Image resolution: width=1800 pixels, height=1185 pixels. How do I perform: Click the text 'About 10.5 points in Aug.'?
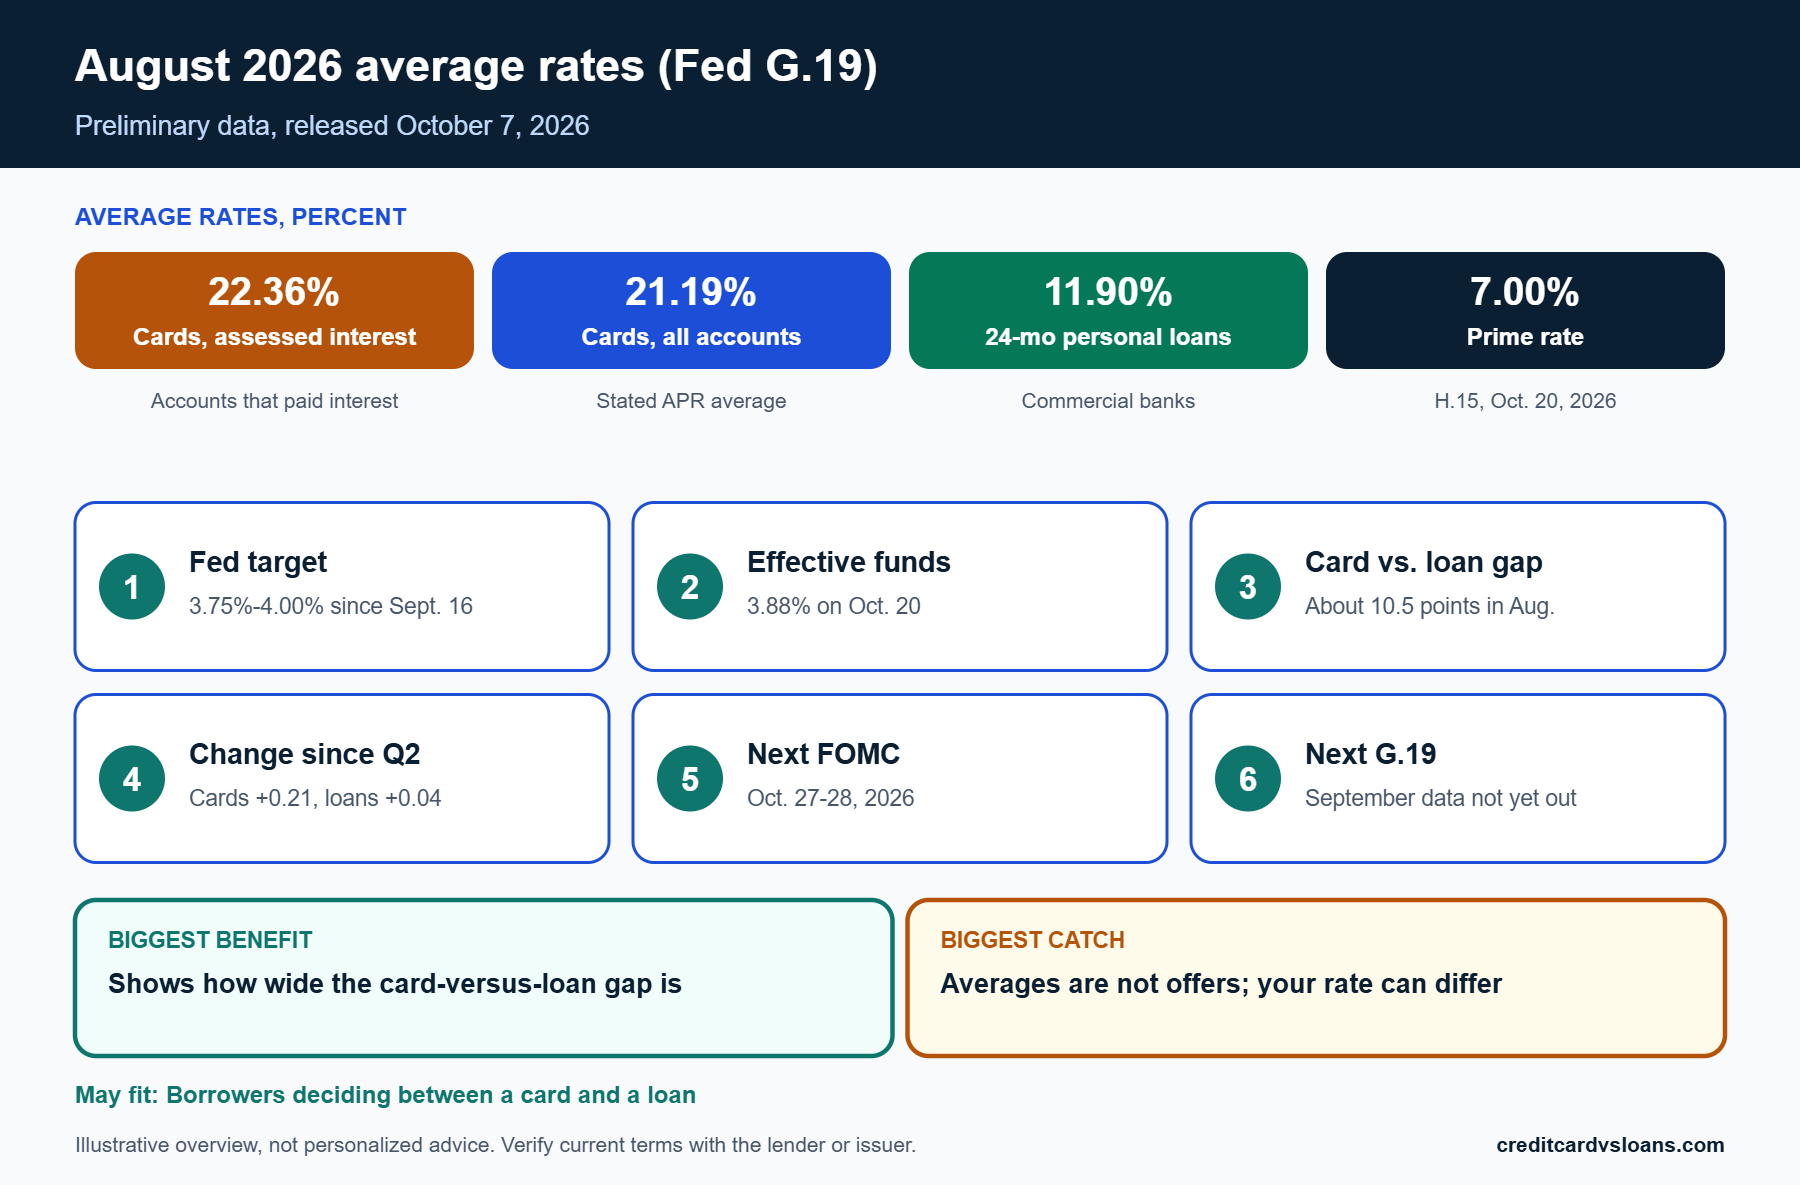point(1430,606)
